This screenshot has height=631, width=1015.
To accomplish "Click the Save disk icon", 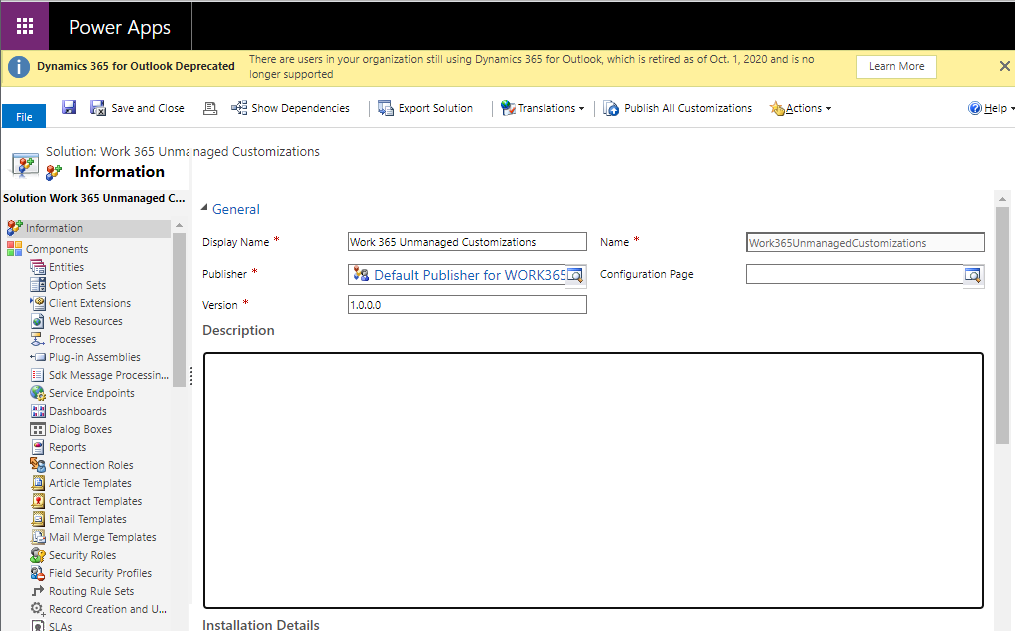I will coord(69,107).
